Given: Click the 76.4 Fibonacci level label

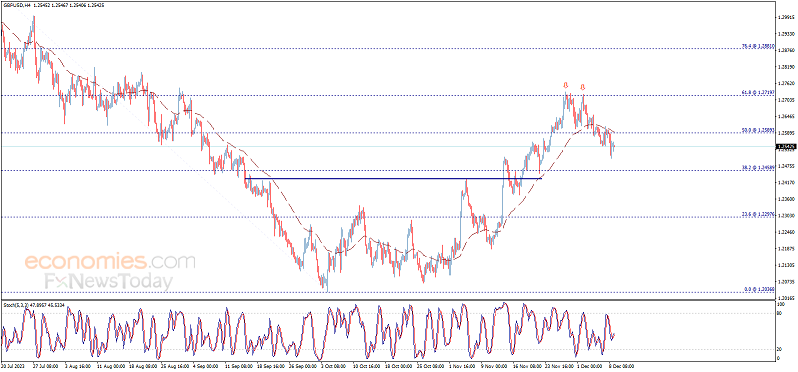Looking at the screenshot, I should (758, 46).
